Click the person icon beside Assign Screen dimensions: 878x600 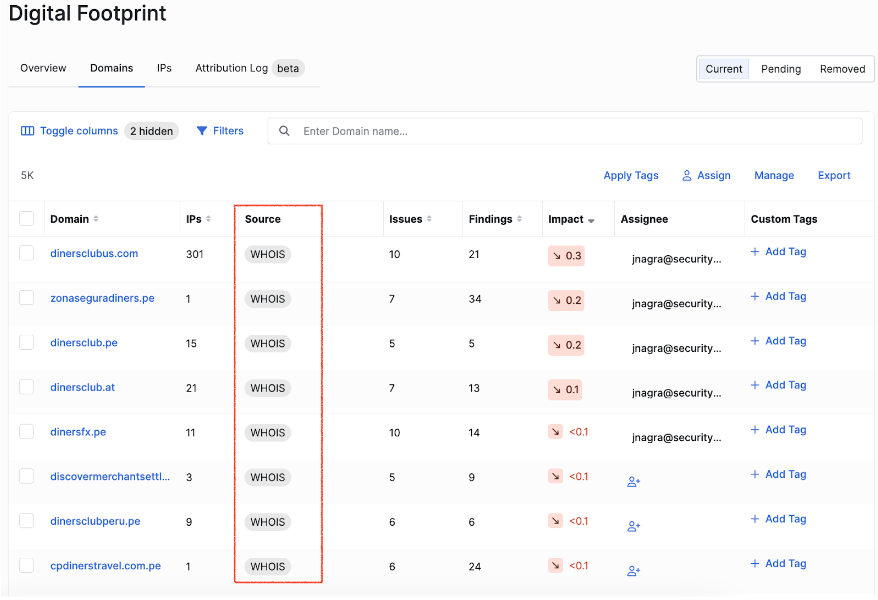pyautogui.click(x=686, y=176)
